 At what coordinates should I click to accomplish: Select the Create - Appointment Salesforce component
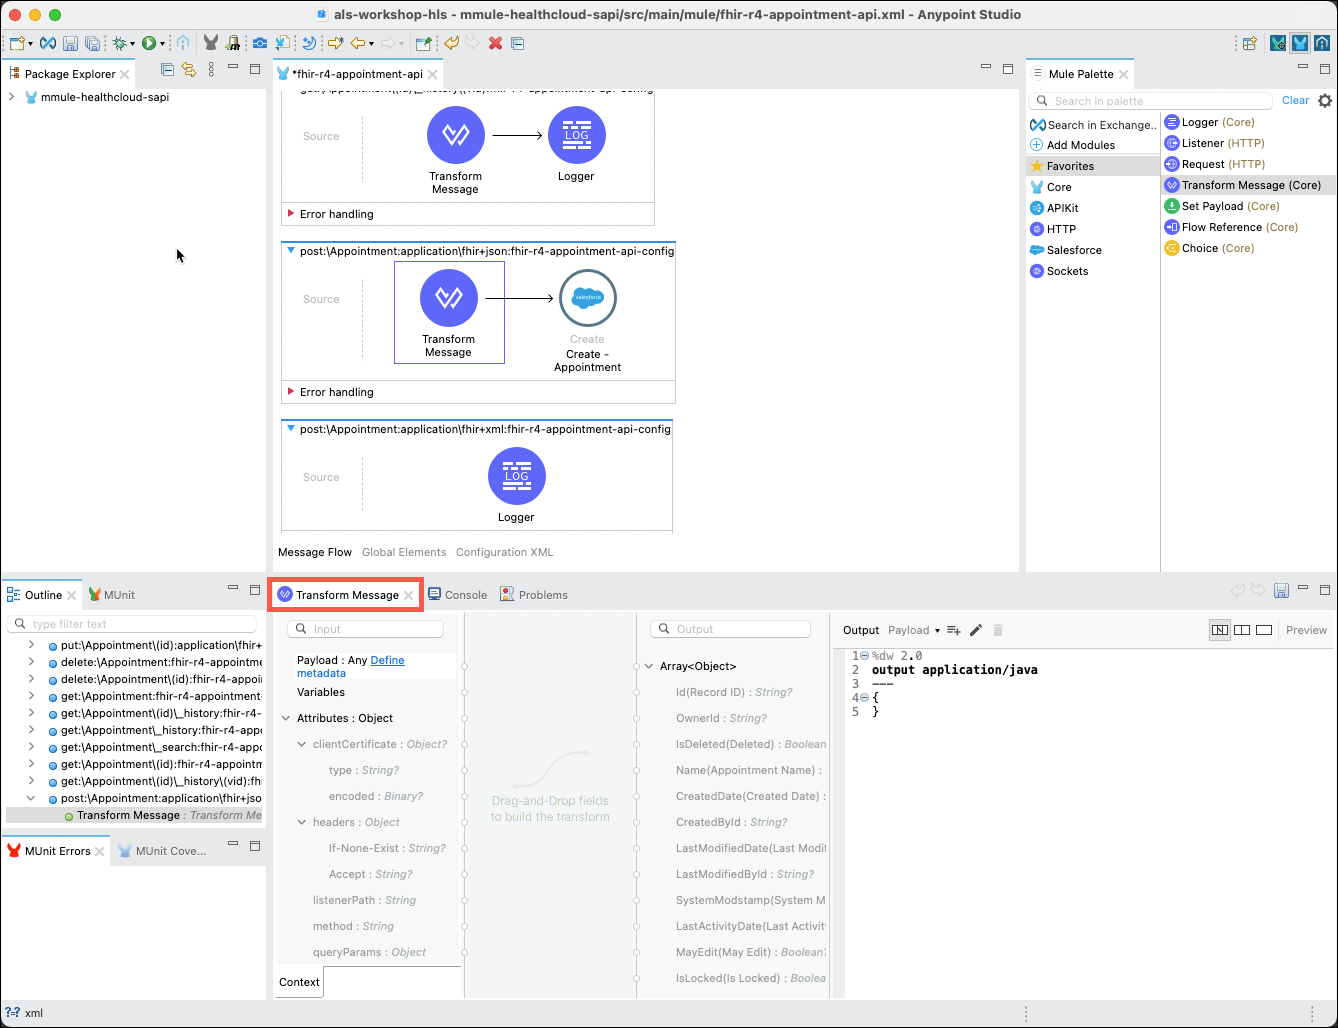pyautogui.click(x=588, y=320)
